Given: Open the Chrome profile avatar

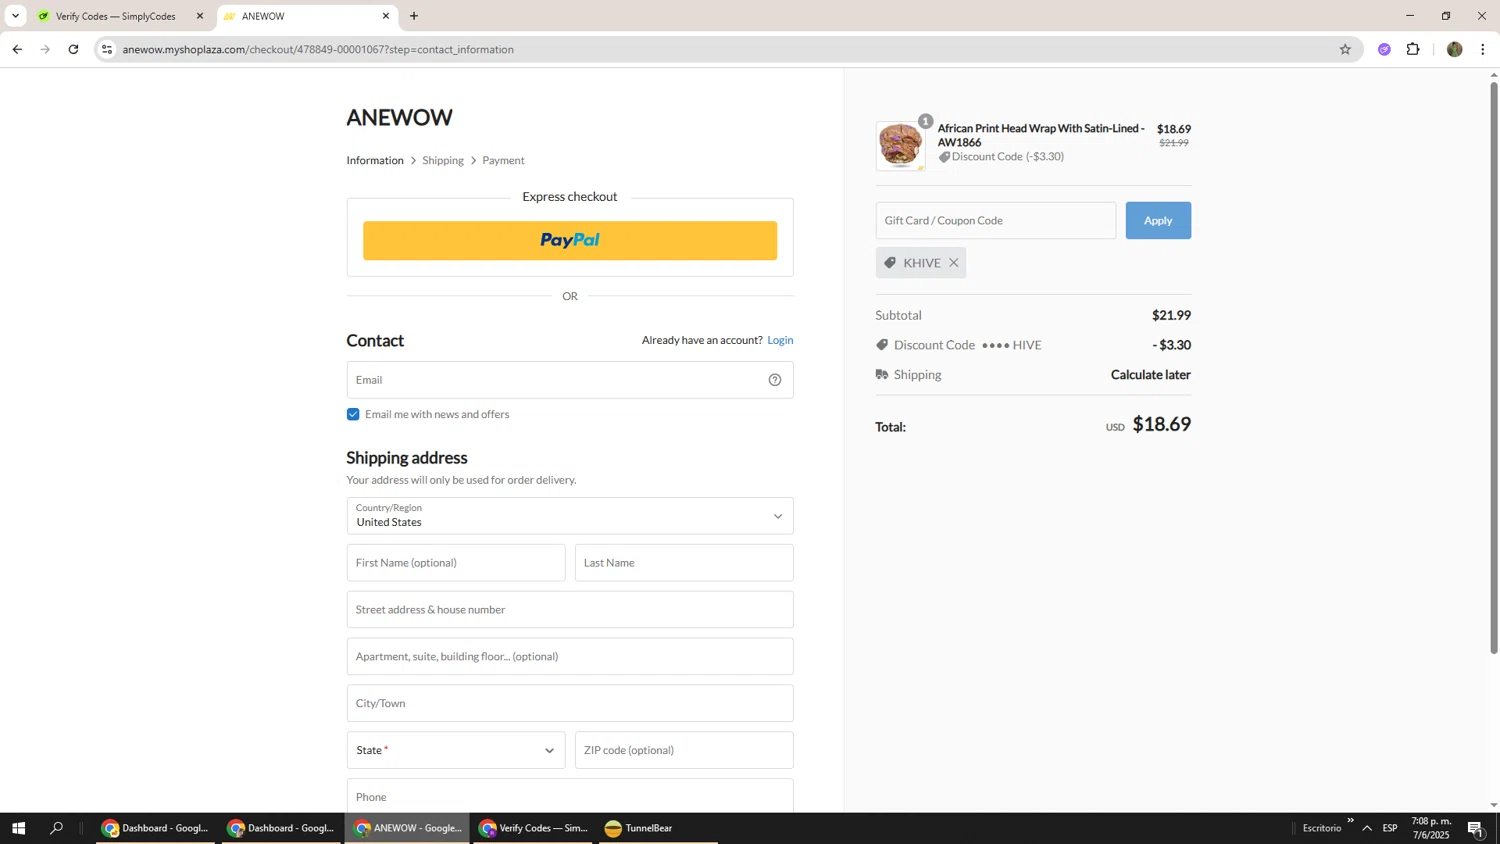Looking at the screenshot, I should click(1455, 49).
